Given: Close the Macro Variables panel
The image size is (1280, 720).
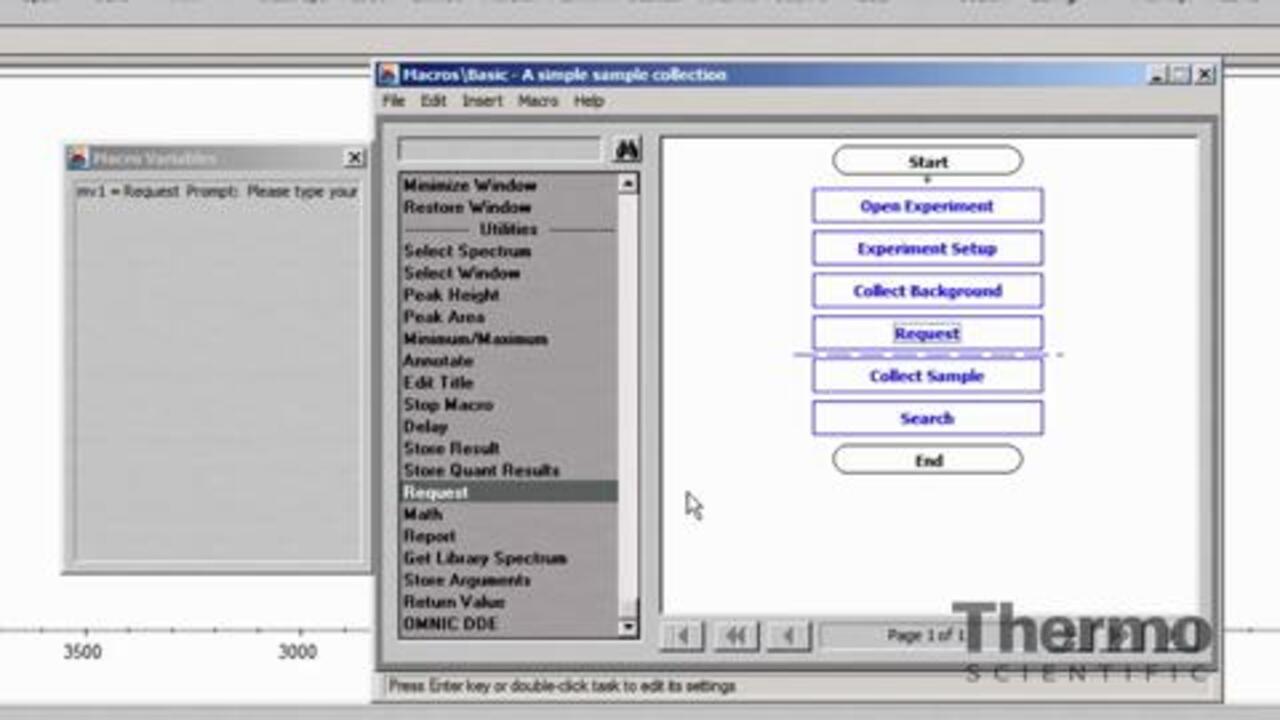Looking at the screenshot, I should pyautogui.click(x=354, y=158).
